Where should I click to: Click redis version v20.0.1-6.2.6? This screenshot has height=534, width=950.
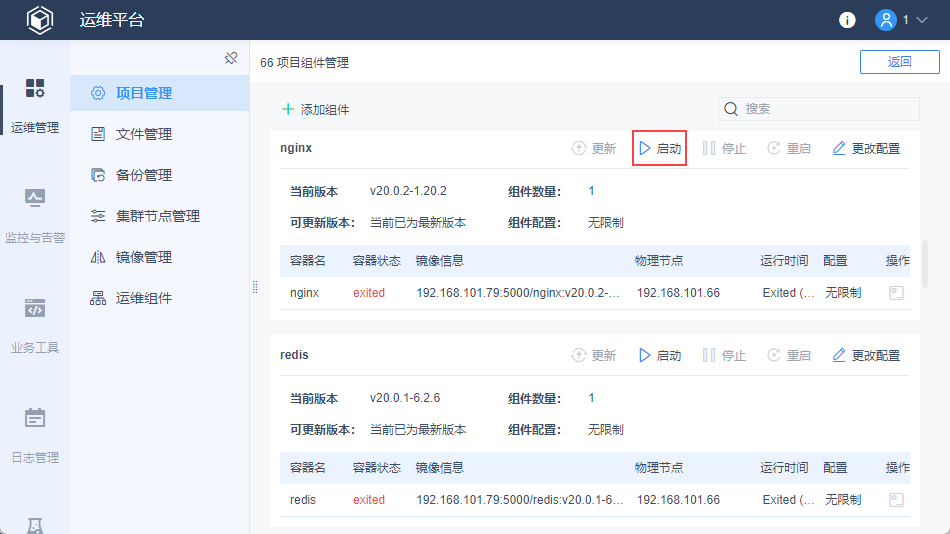pyautogui.click(x=405, y=398)
